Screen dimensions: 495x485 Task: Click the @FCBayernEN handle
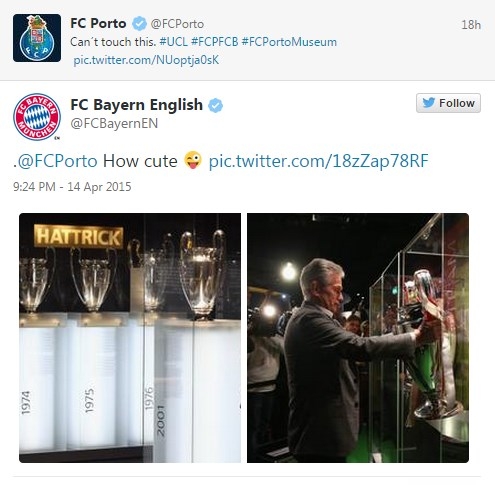click(114, 123)
